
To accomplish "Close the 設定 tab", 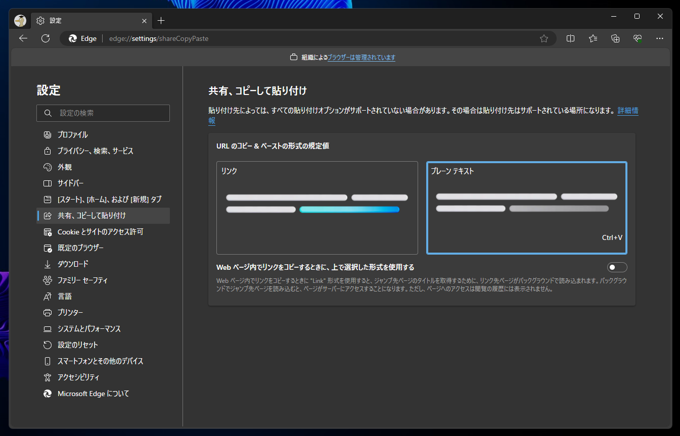I will pos(144,21).
